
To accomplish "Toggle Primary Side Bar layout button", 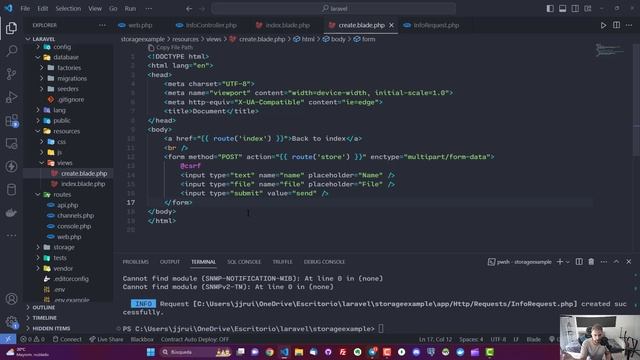I will [550, 9].
